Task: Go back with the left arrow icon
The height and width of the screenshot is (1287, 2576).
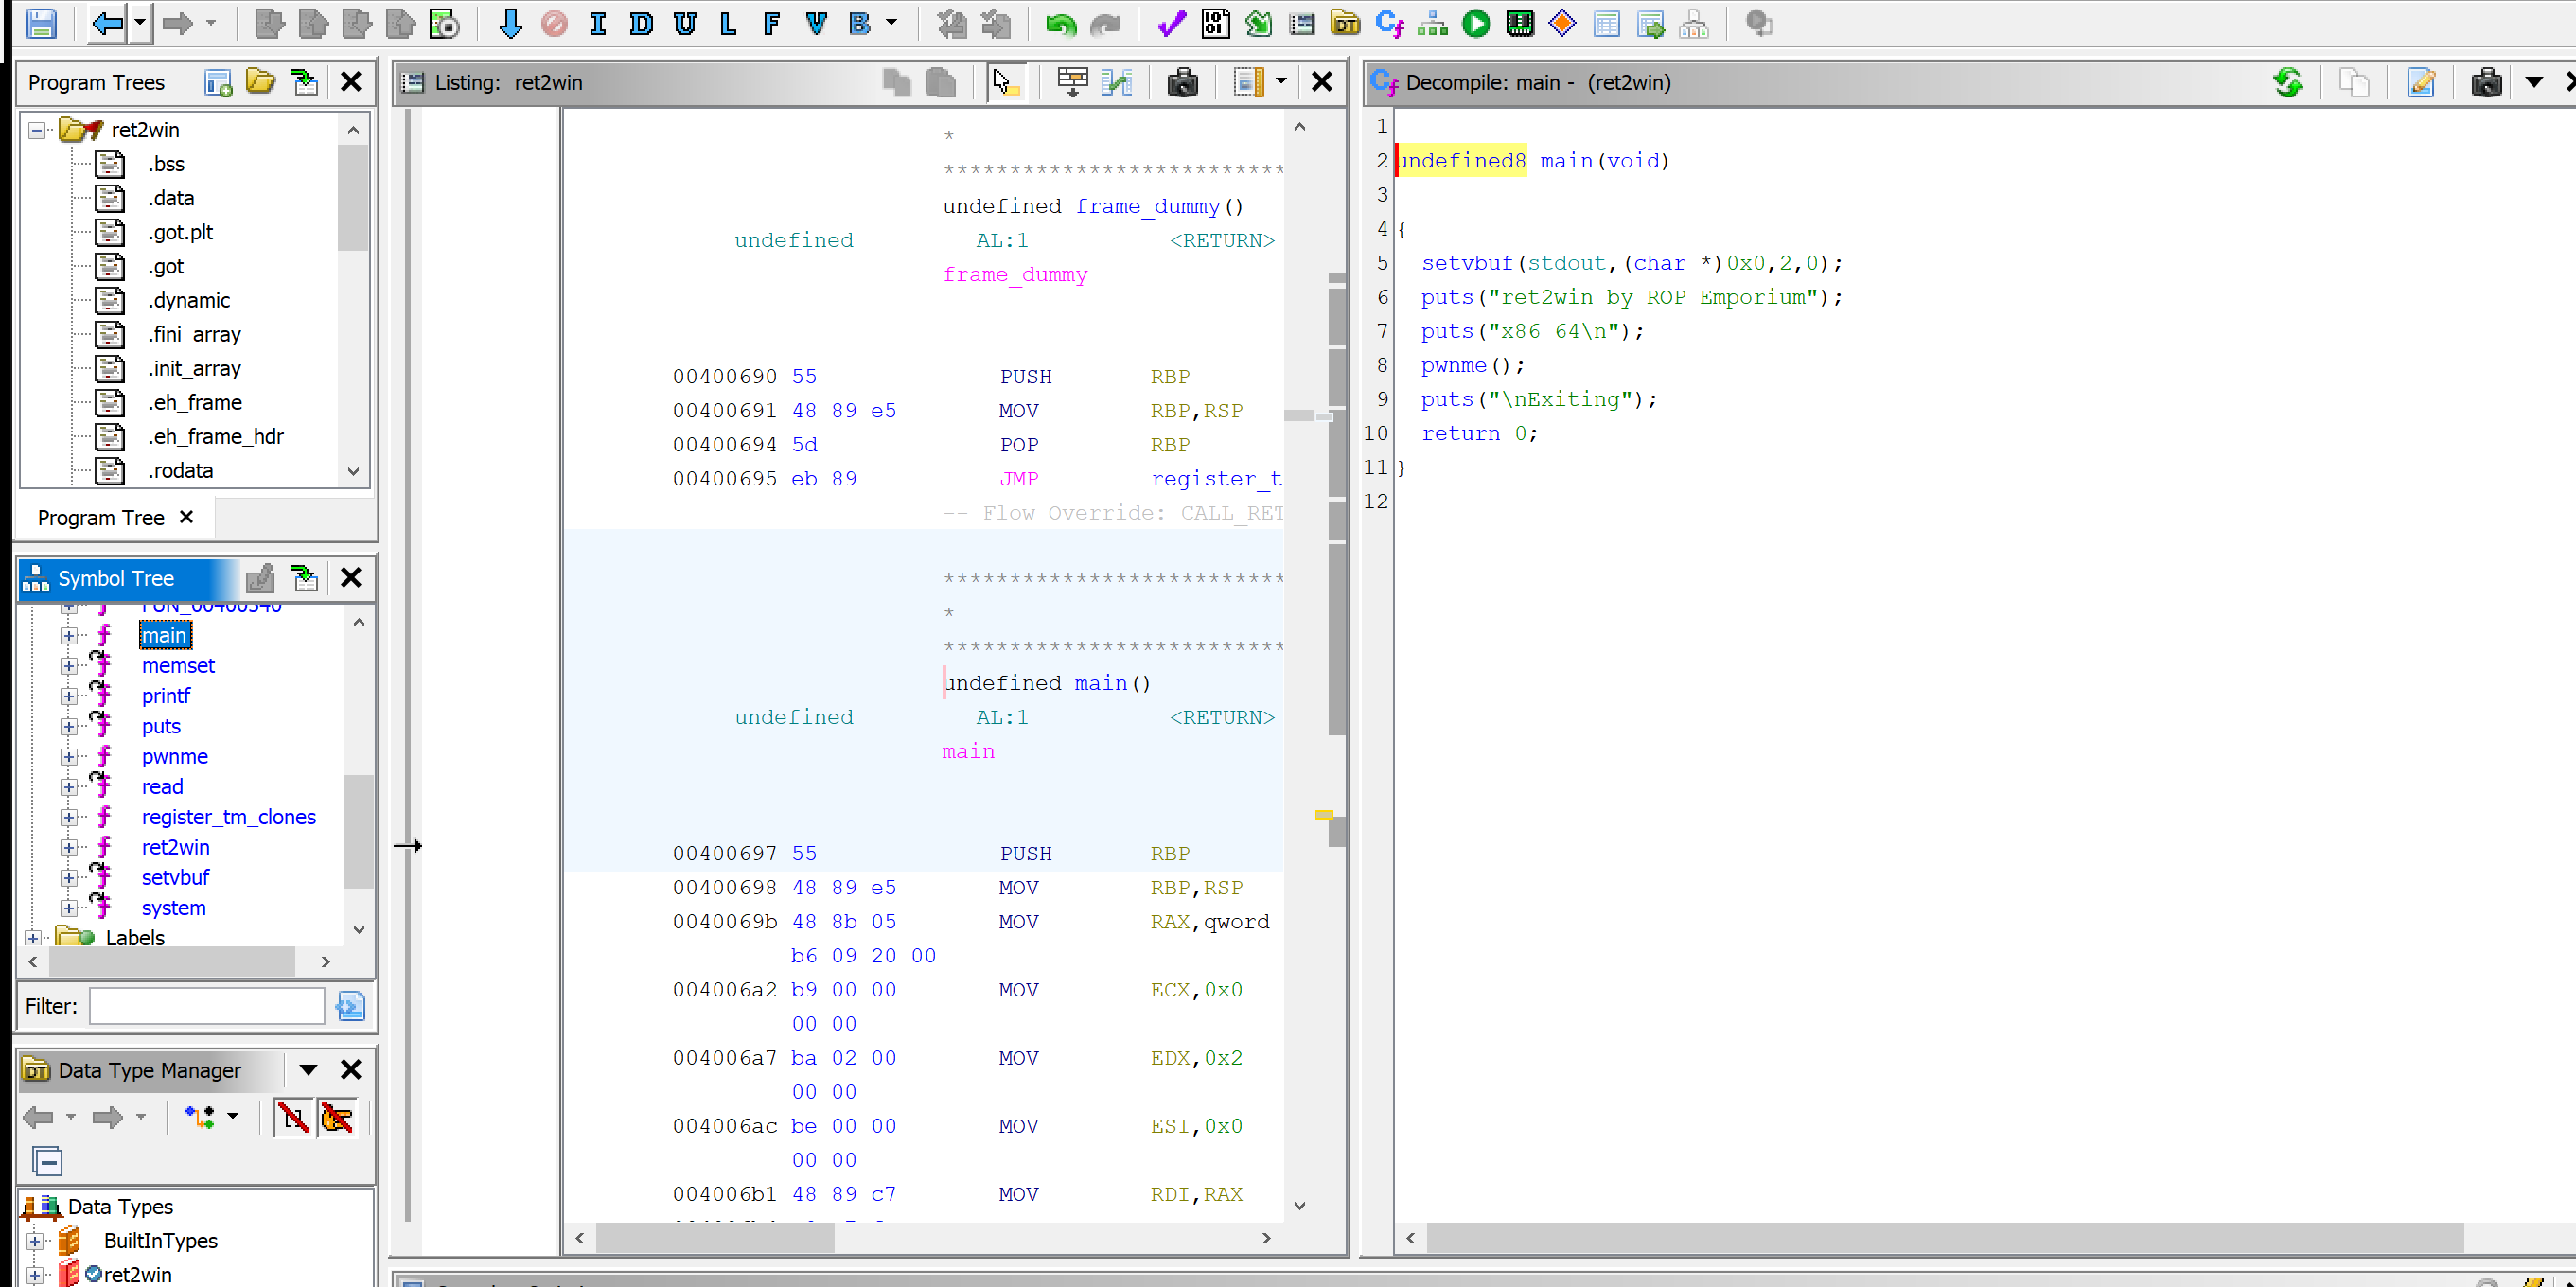Action: coord(108,23)
